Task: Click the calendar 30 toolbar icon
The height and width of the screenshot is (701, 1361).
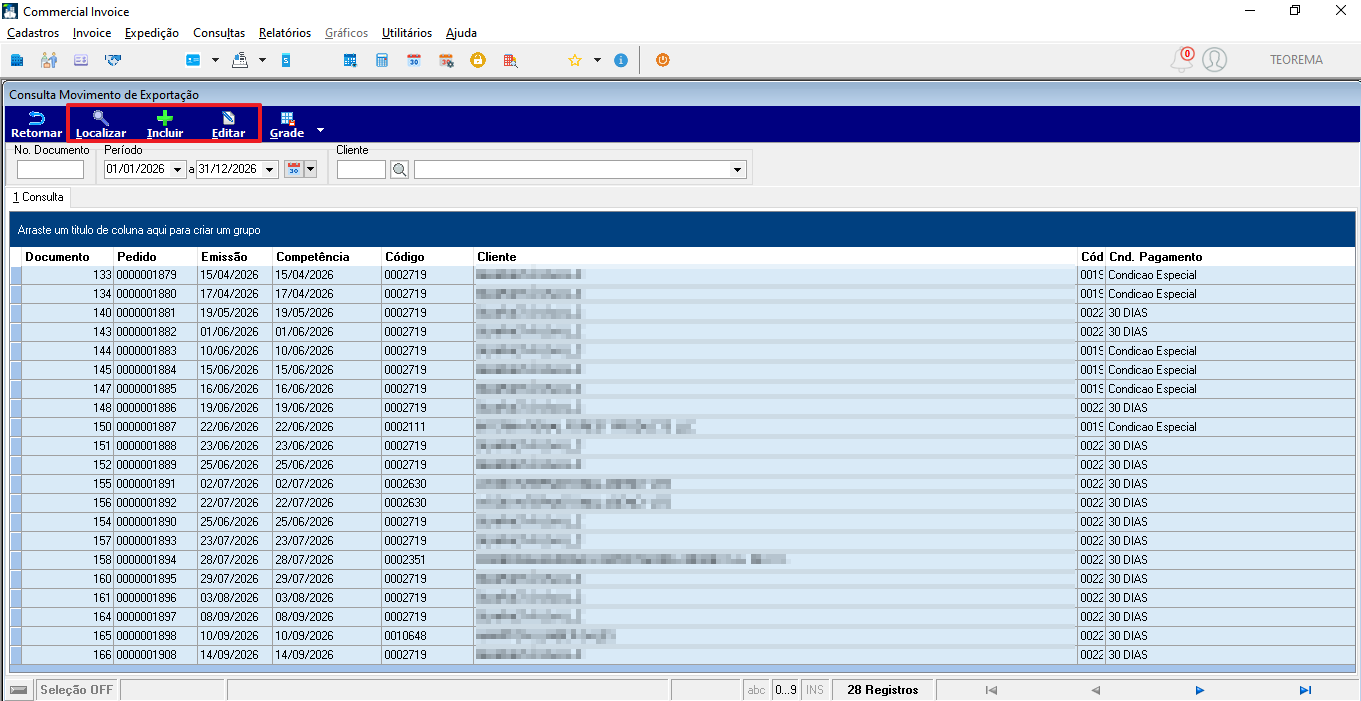Action: coord(414,60)
